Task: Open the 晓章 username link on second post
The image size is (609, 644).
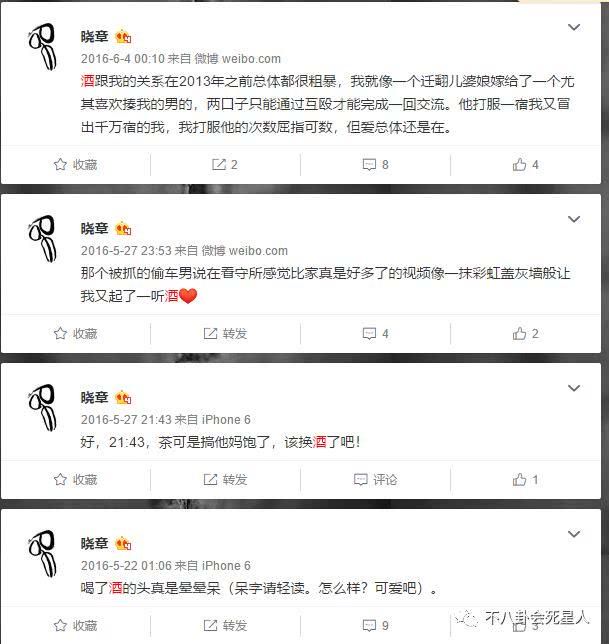Action: 94,228
